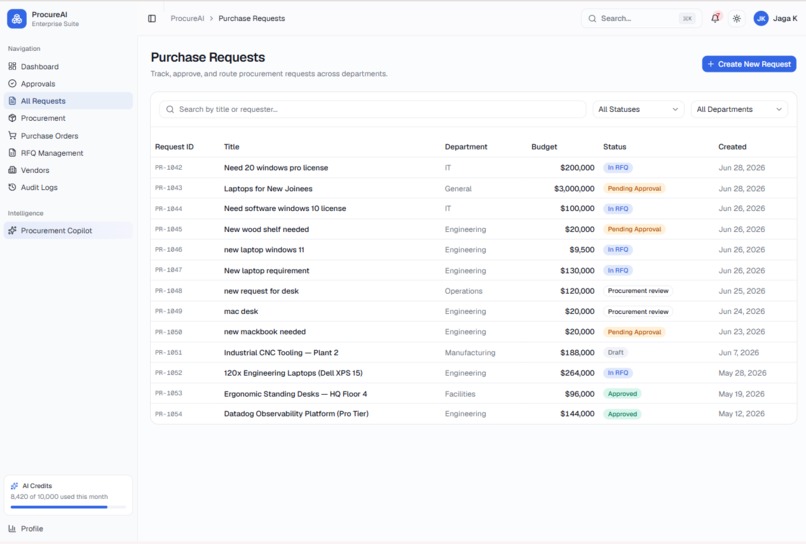
Task: Click the $3,000,000 budget value
Action: (574, 188)
